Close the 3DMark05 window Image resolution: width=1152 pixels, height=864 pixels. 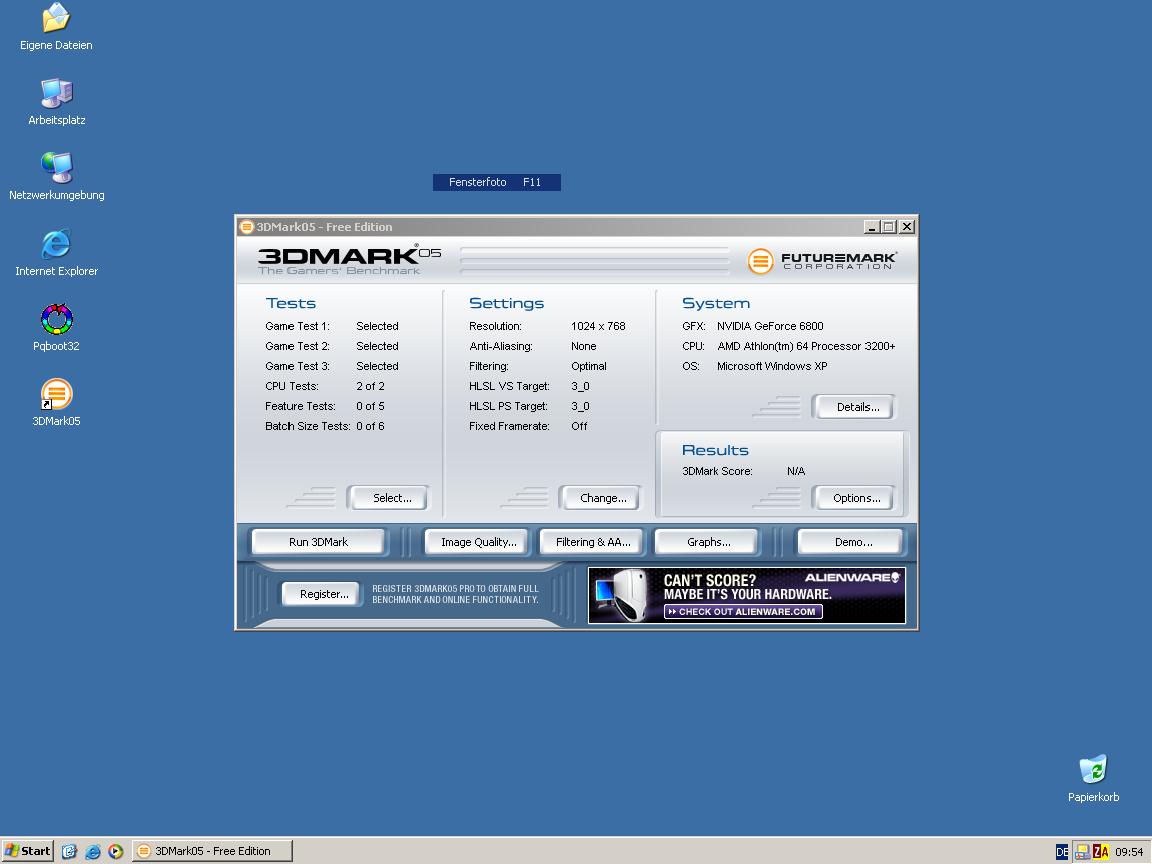tap(907, 226)
